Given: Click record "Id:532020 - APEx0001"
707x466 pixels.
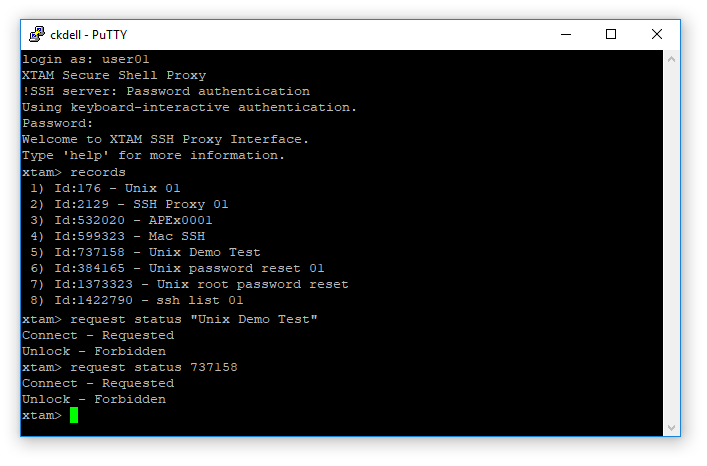Looking at the screenshot, I should click(134, 220).
